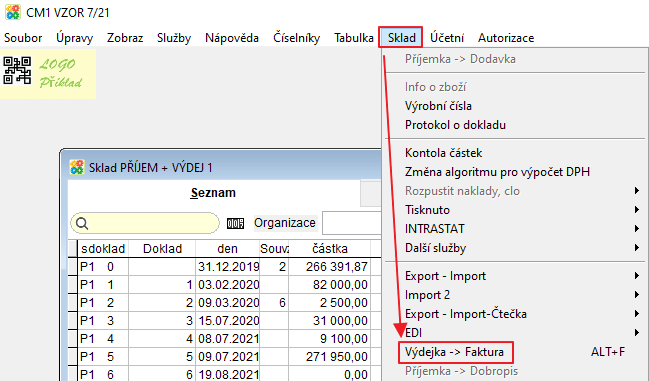Click the barcode scanner icon
This screenshot has height=381, width=649.
(x=236, y=223)
